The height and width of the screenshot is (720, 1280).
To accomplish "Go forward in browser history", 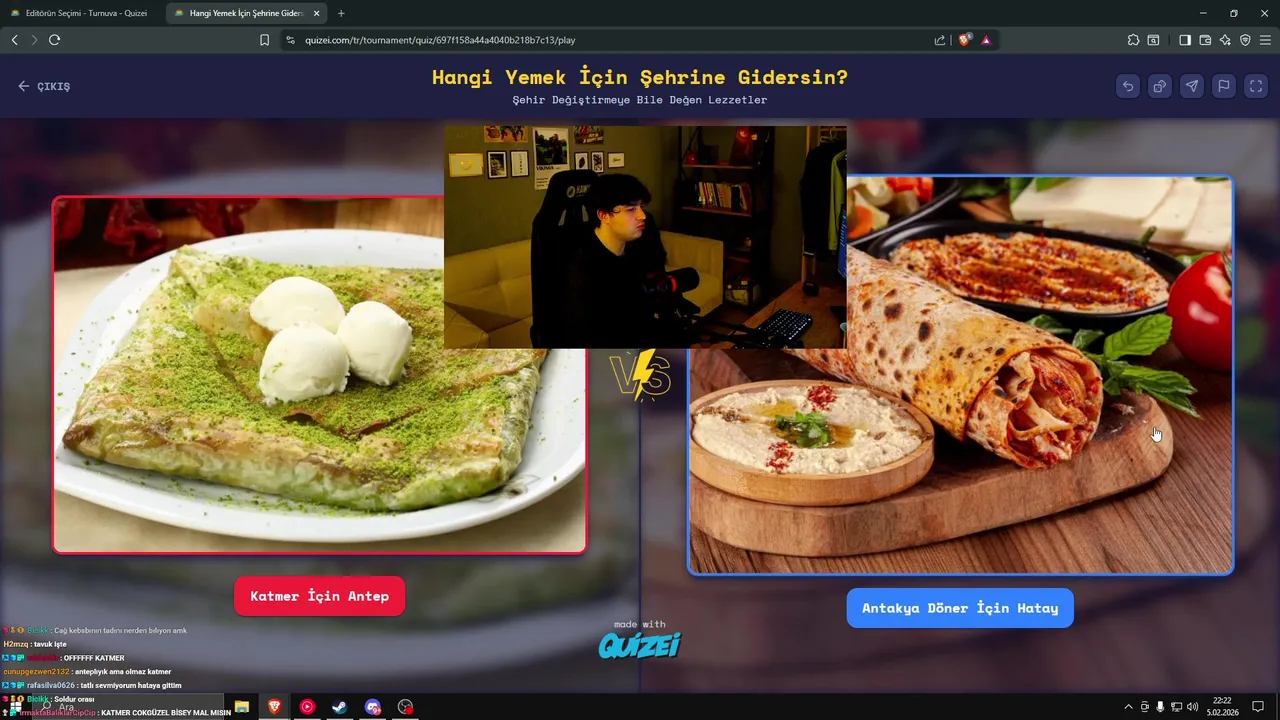I will click(x=34, y=40).
